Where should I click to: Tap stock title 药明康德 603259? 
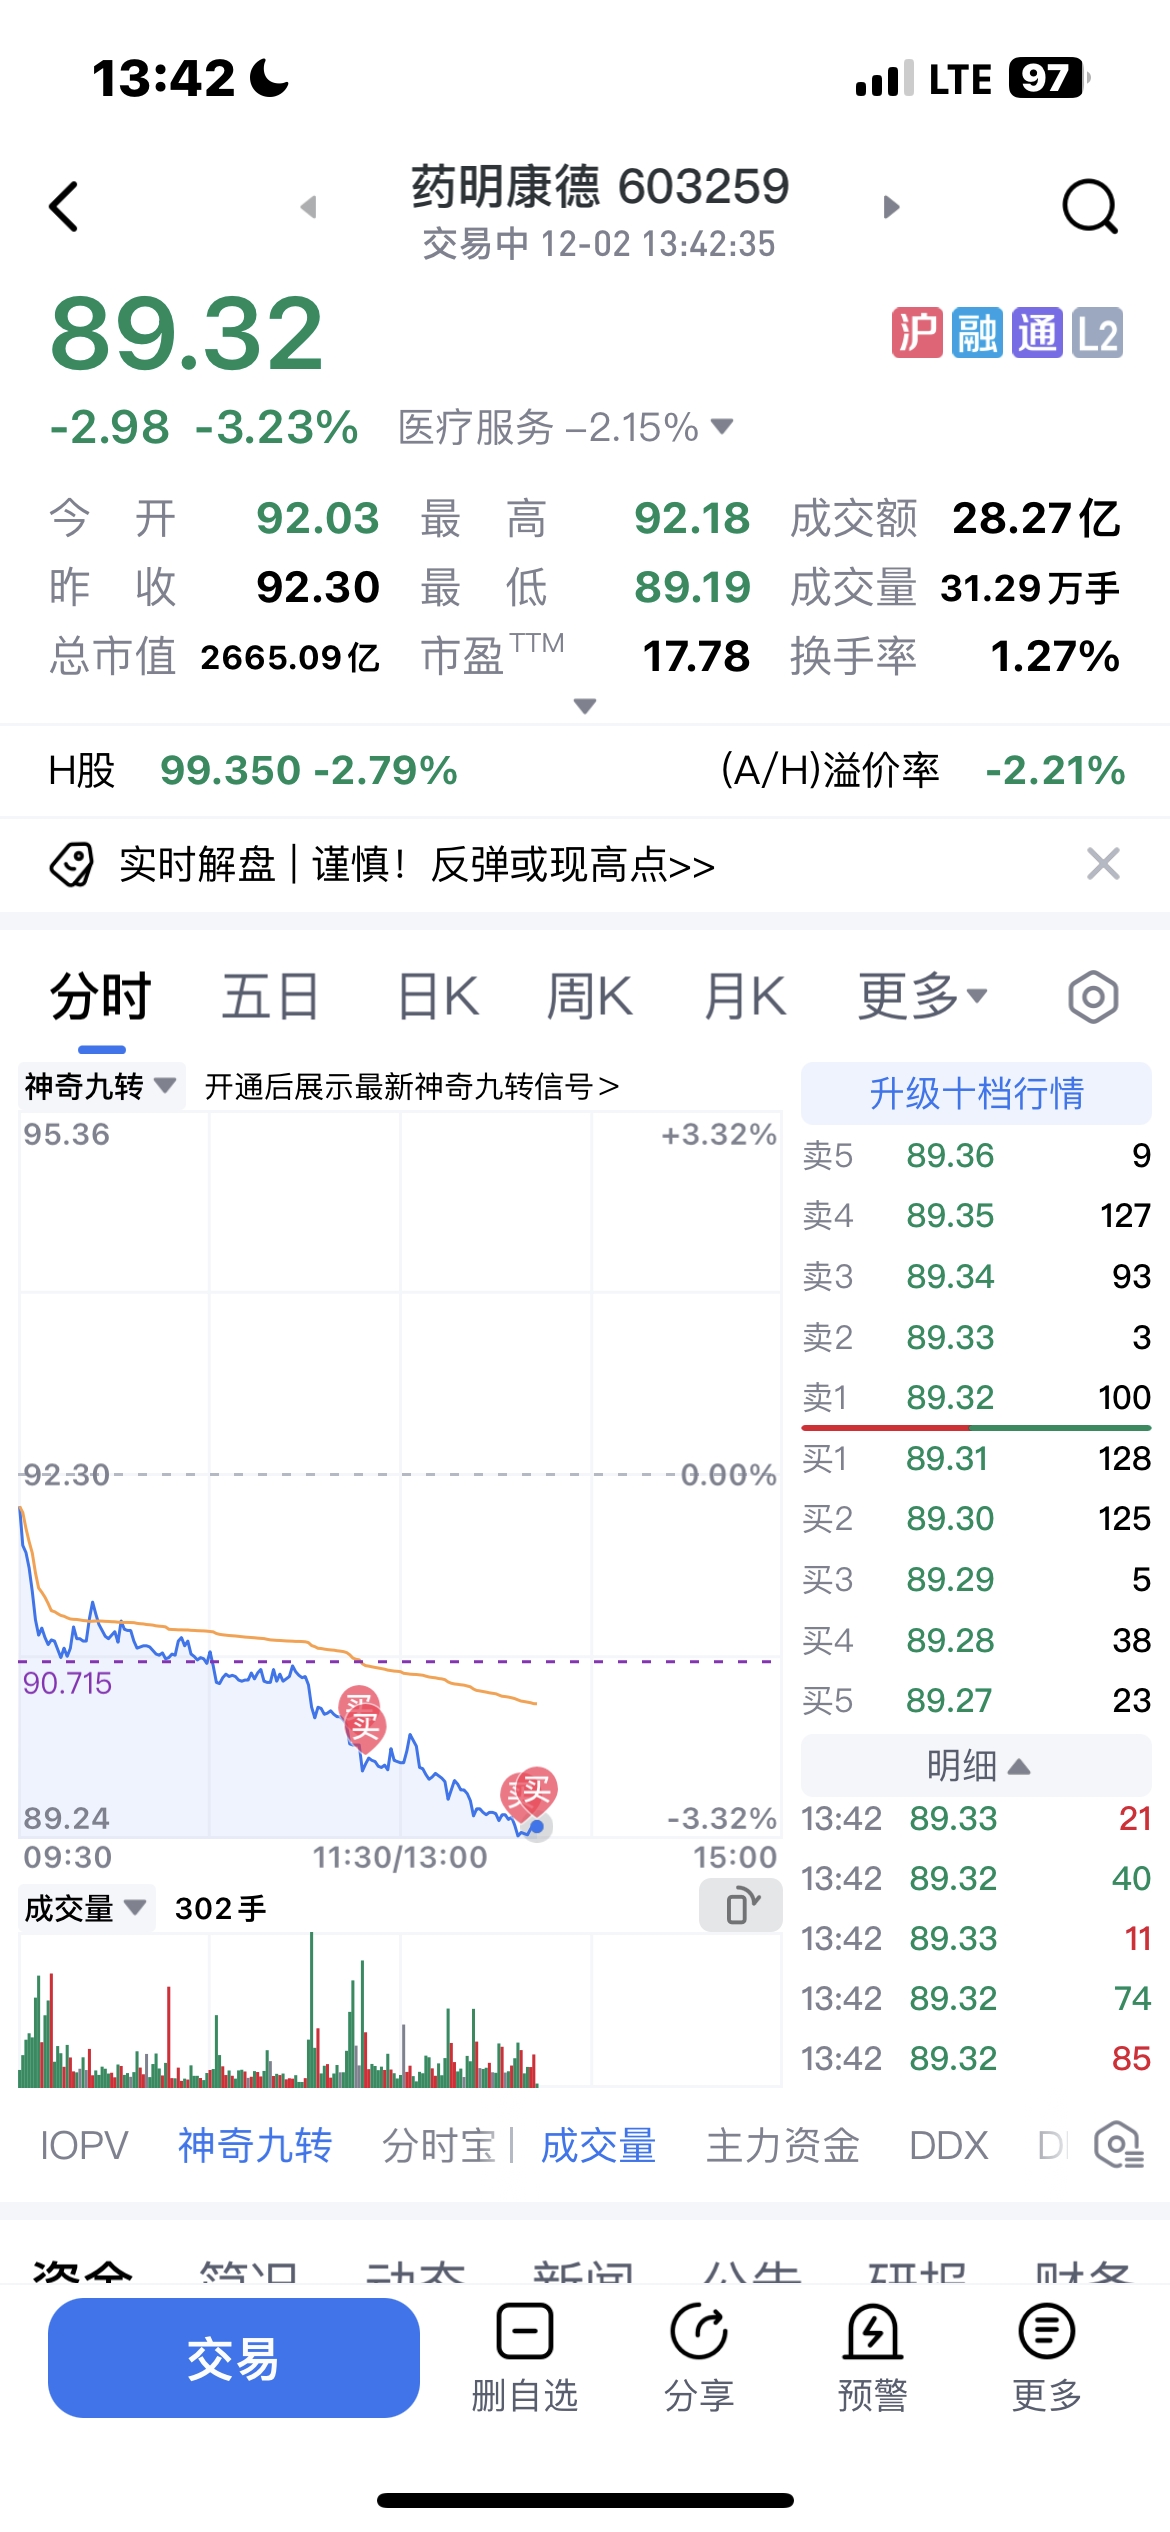point(600,187)
